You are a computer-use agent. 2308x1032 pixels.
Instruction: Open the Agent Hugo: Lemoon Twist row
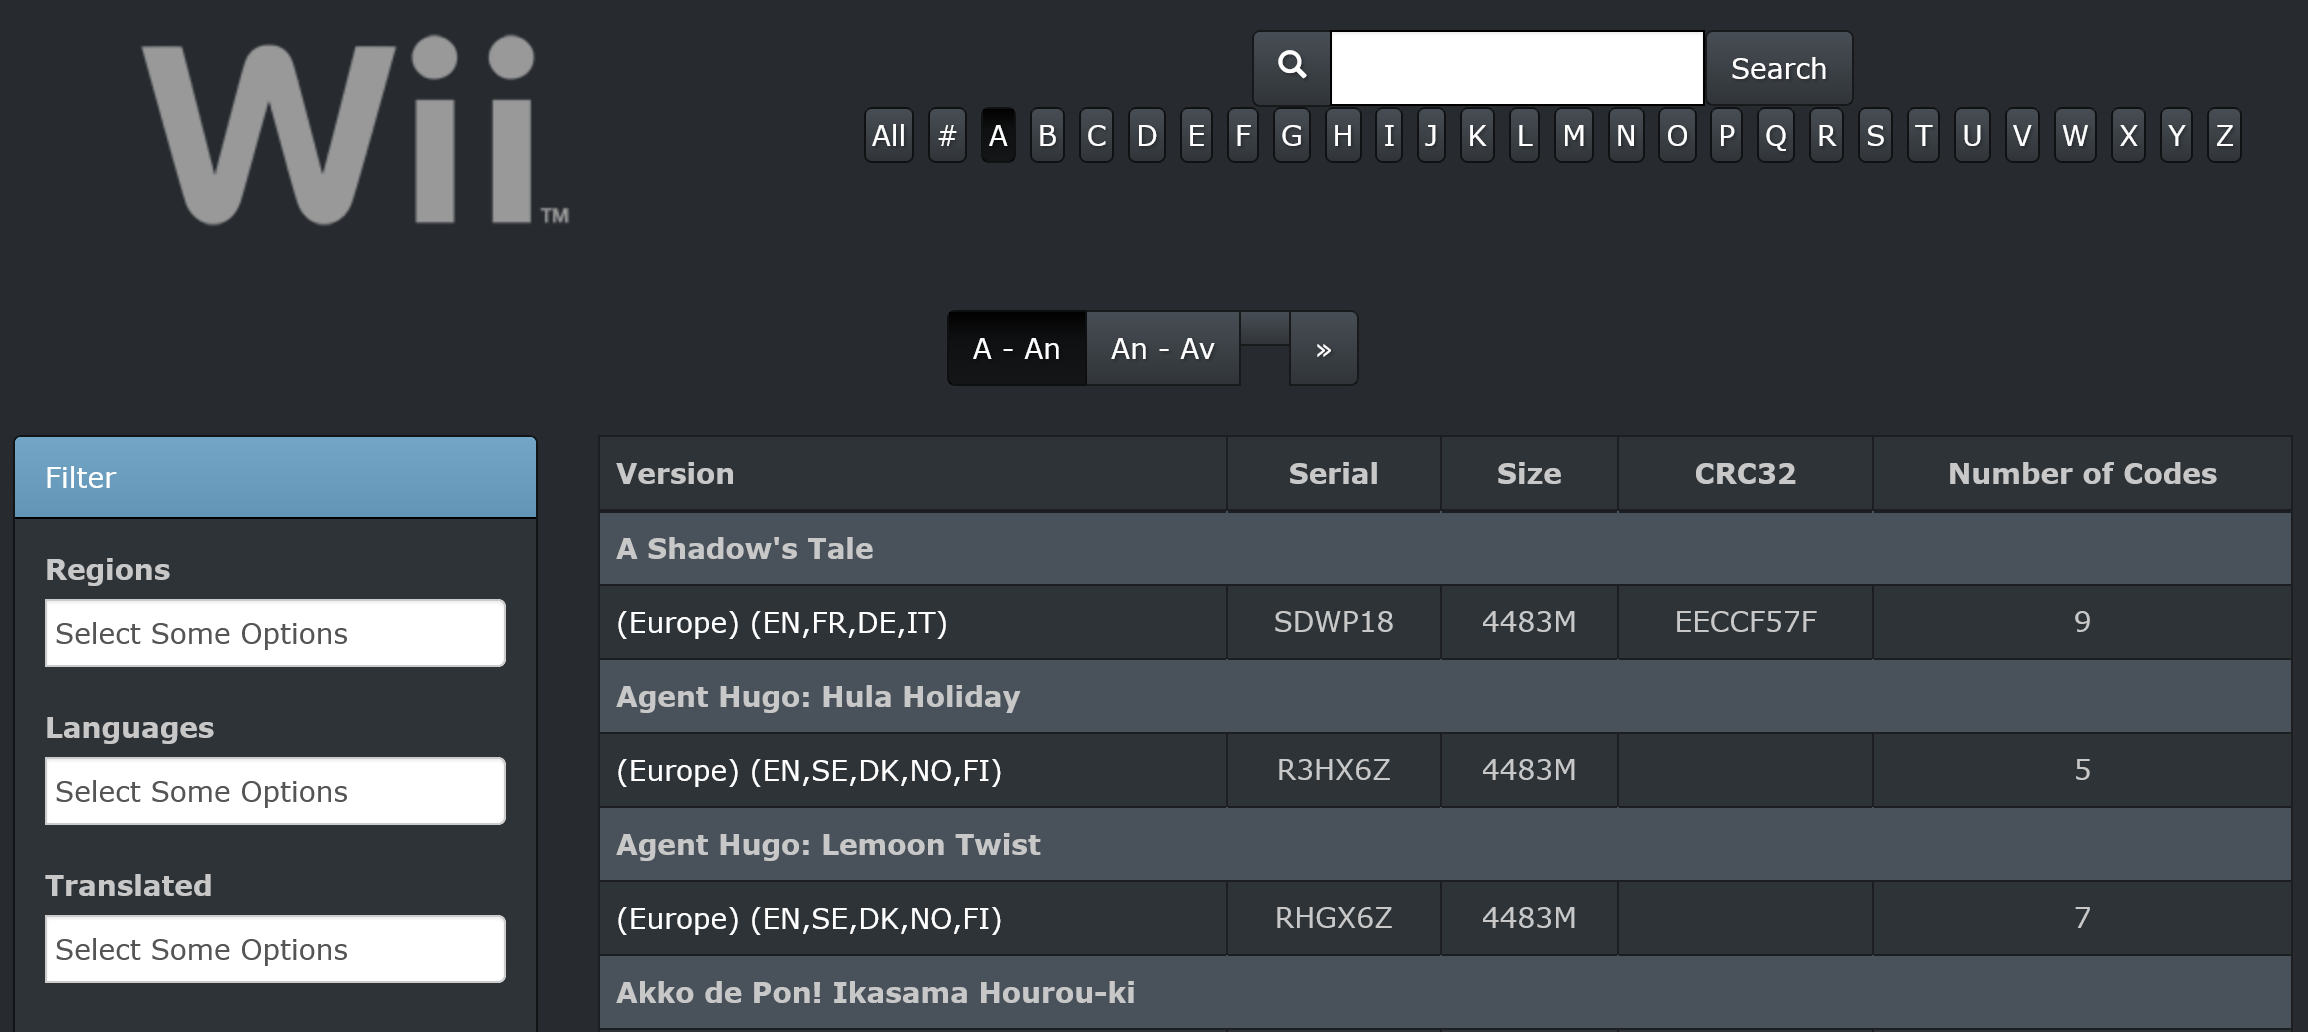coord(1445,845)
